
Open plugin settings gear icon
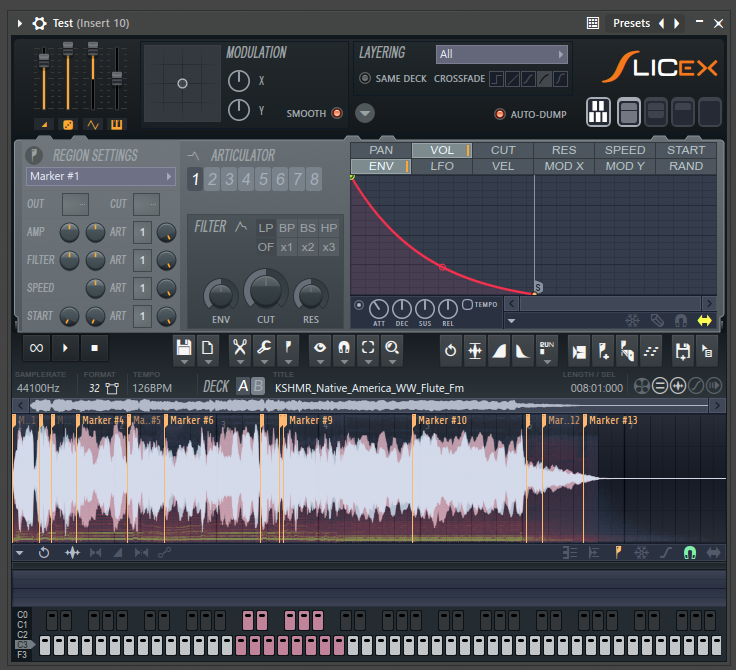tap(39, 23)
